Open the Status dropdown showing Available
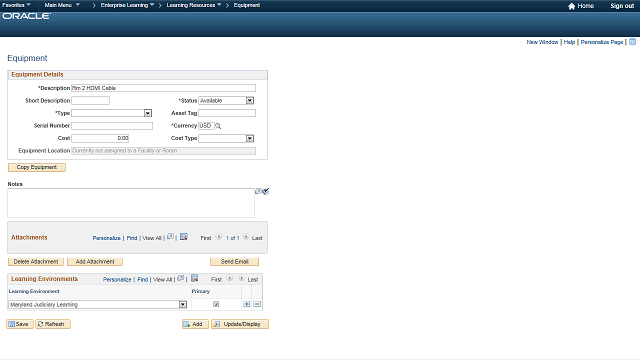 [x=226, y=101]
